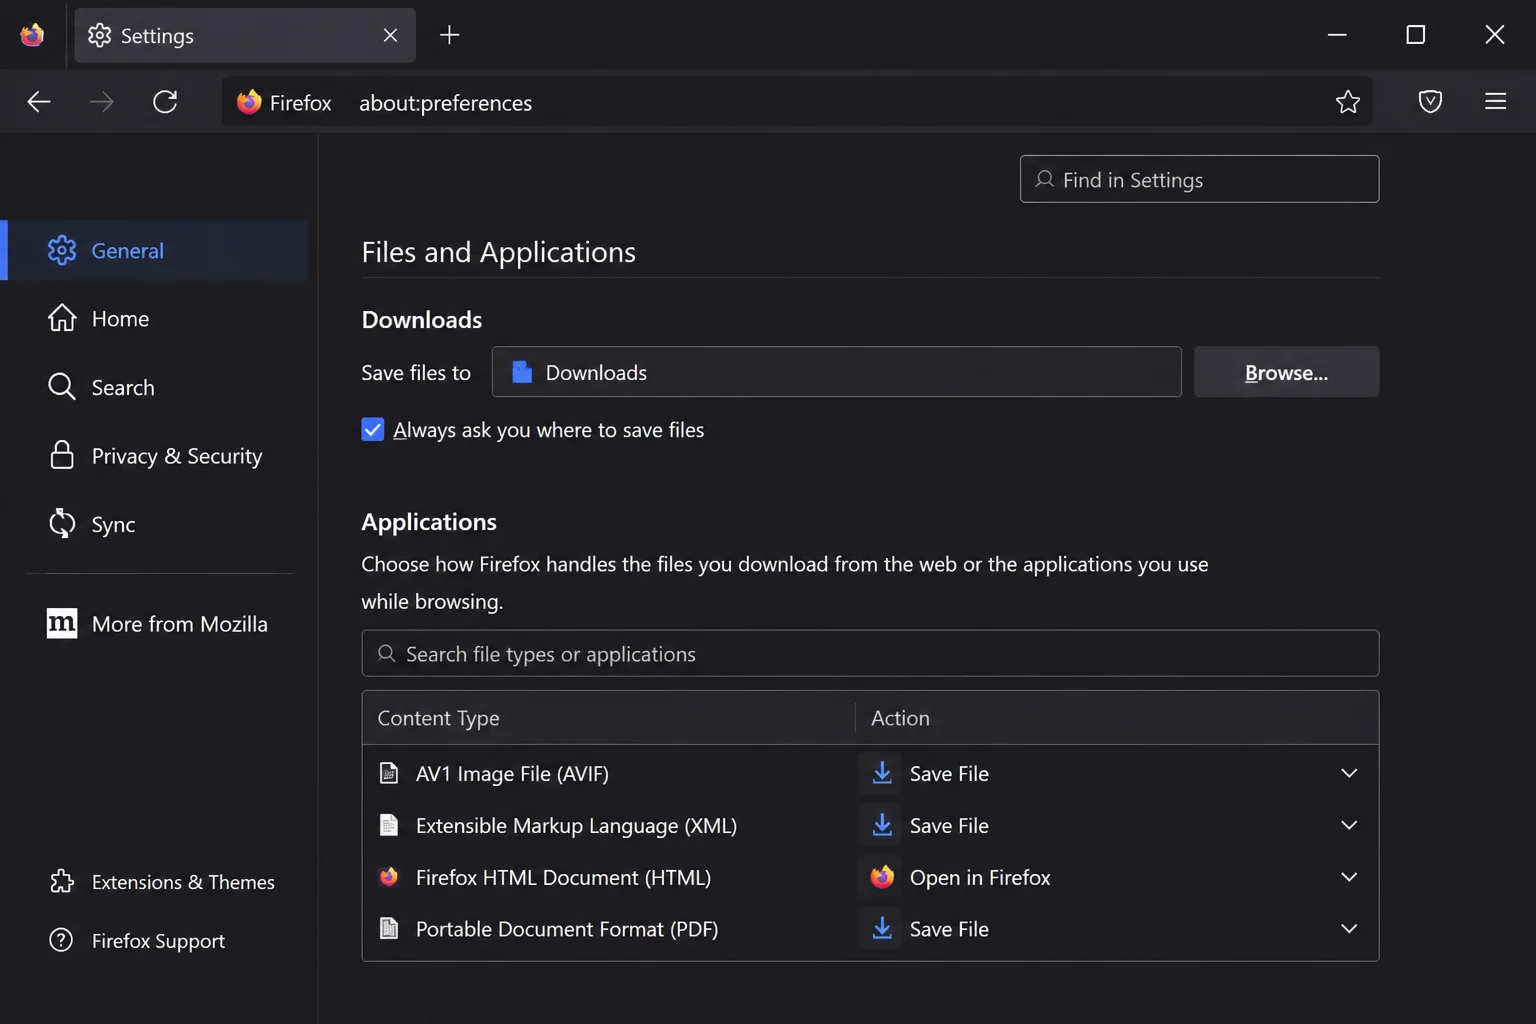Select the Extensible Markup Language (XML) row
Image resolution: width=1536 pixels, height=1024 pixels.
pos(870,825)
